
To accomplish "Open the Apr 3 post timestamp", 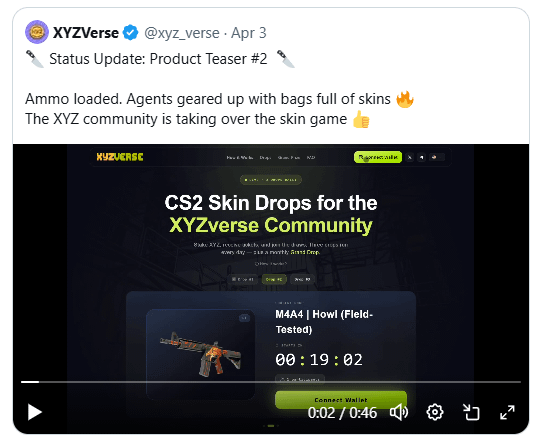I will pos(249,33).
